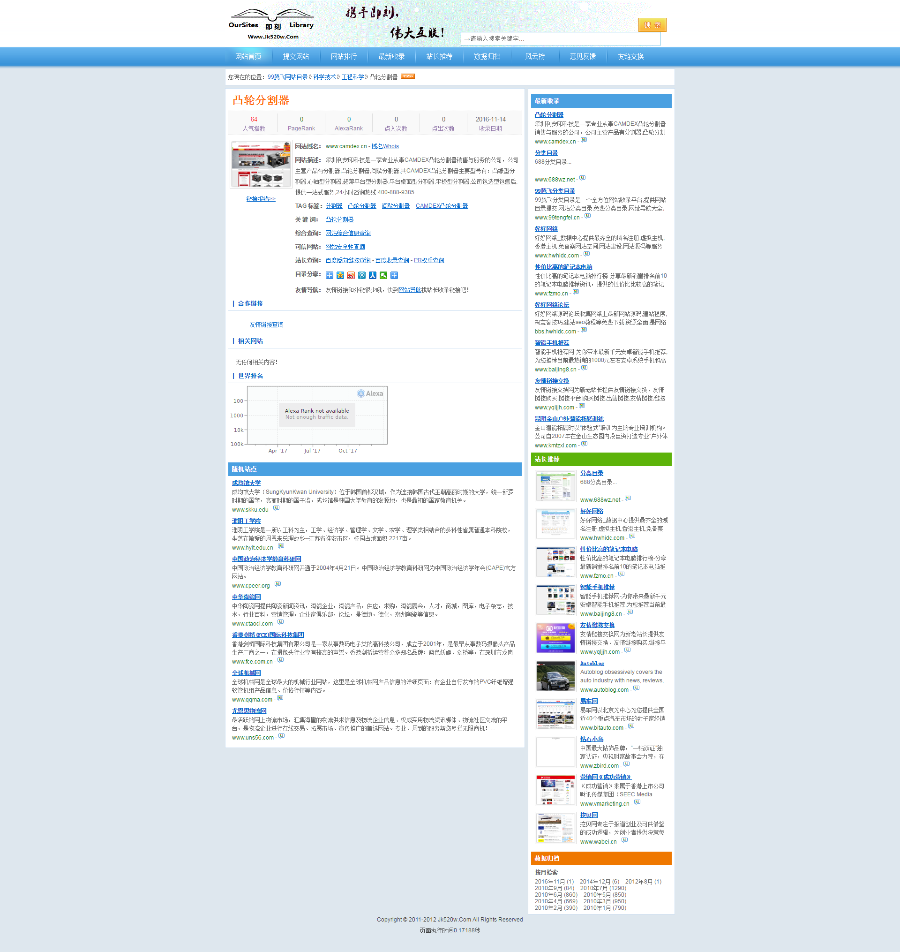Open the 风云榜 navbar item
The width and height of the screenshot is (900, 952).
(x=535, y=56)
